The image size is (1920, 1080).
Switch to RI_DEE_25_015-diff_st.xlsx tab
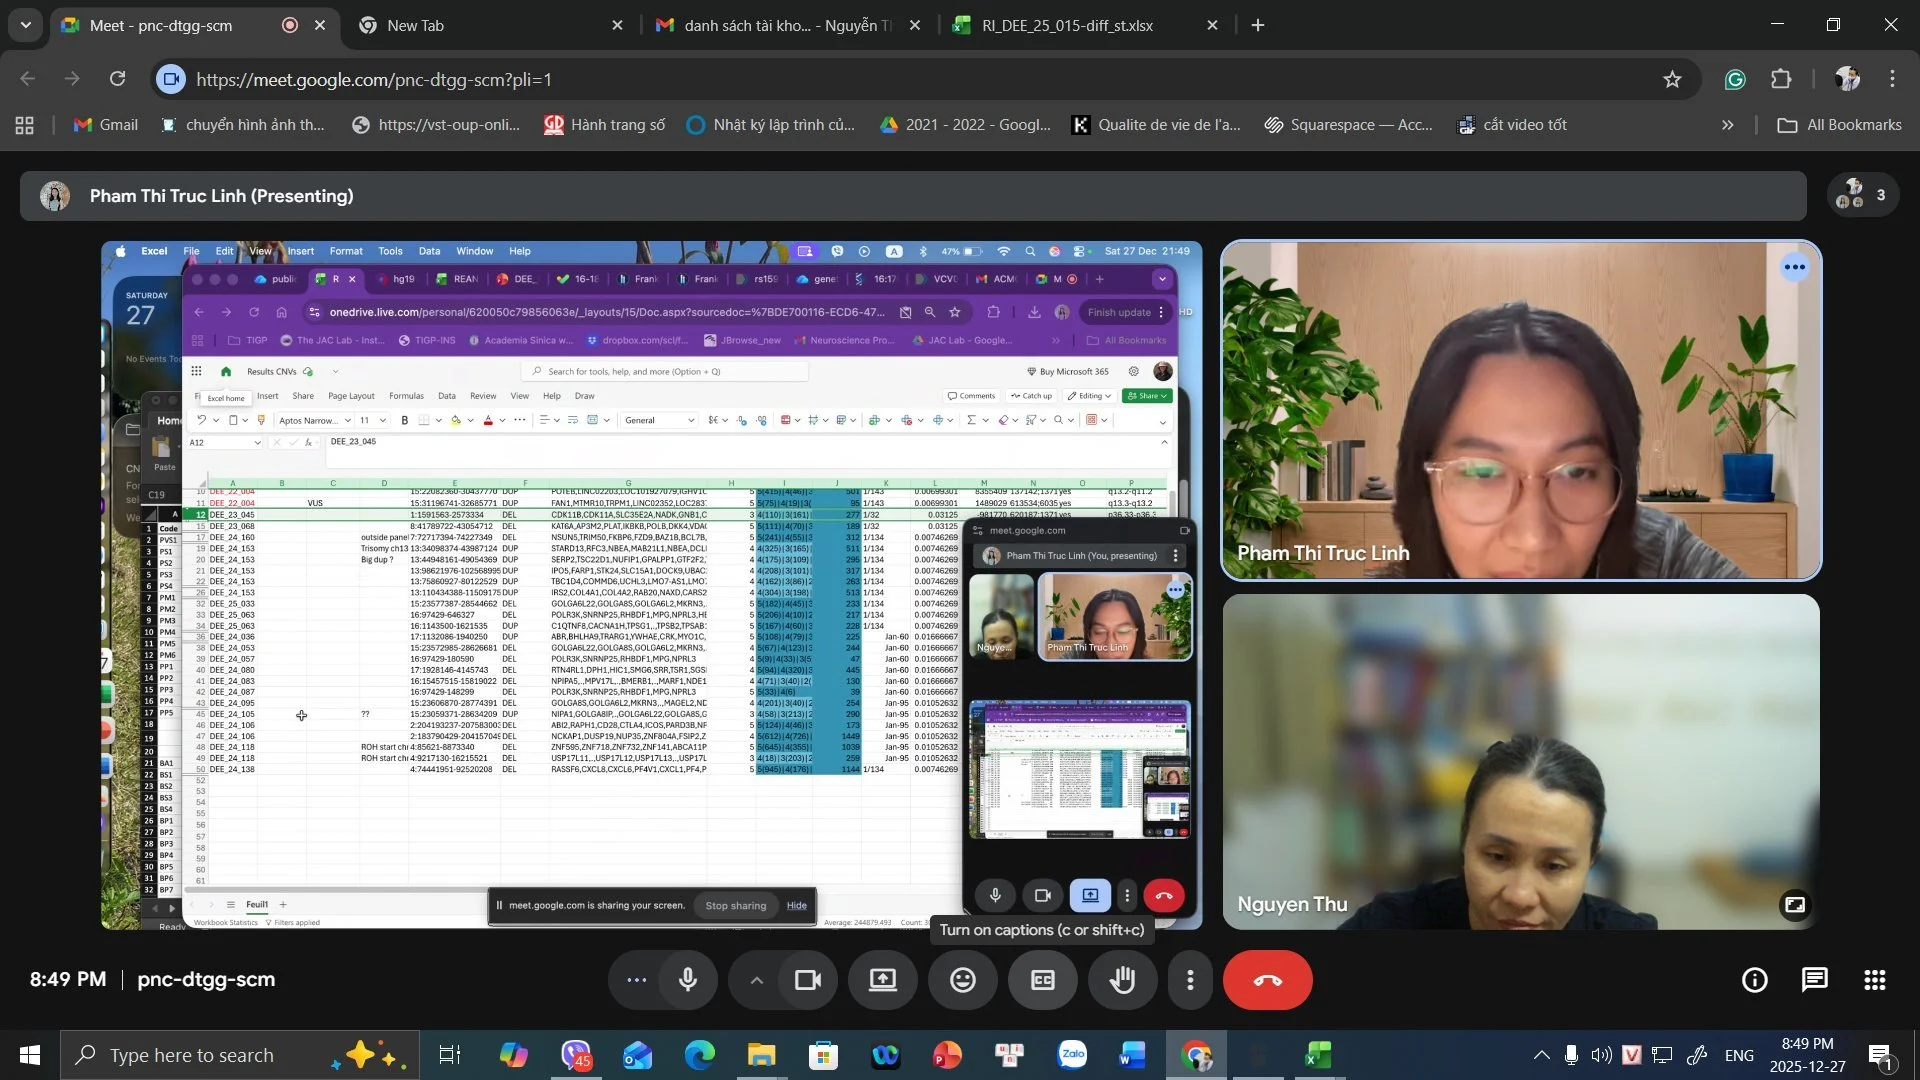pos(1067,25)
